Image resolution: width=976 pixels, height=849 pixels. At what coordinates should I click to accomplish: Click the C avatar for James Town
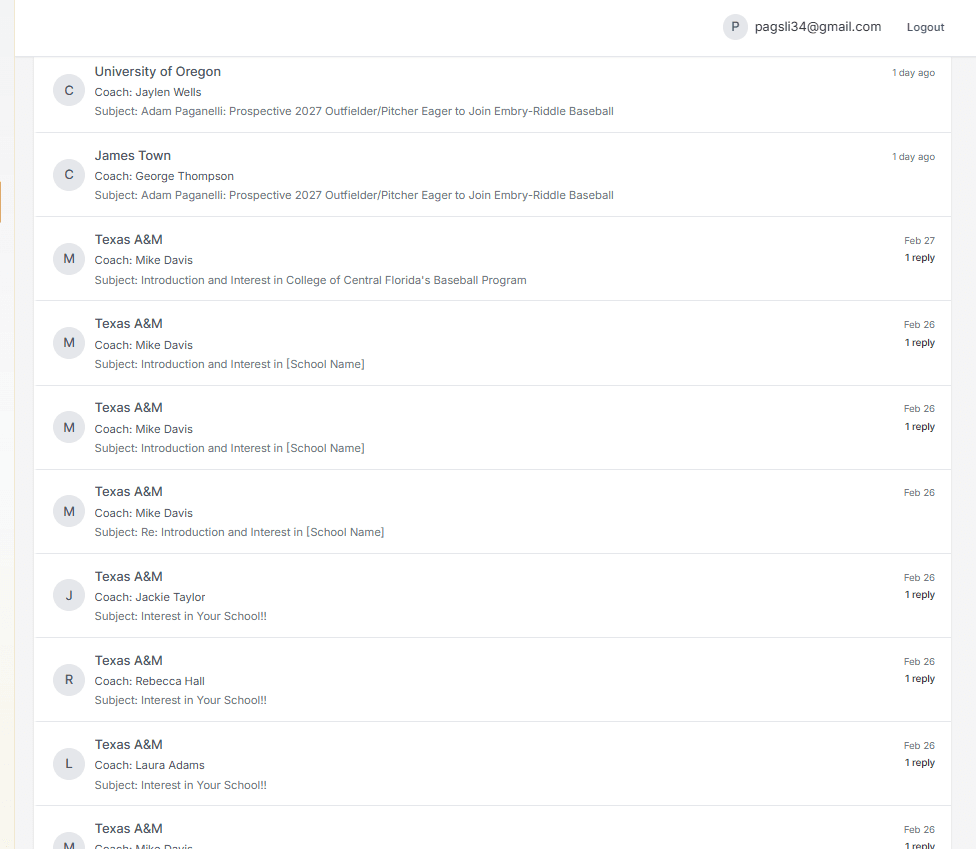click(69, 175)
